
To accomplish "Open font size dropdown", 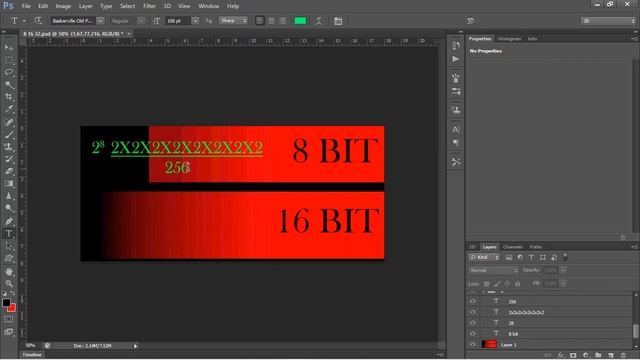I will [x=196, y=21].
